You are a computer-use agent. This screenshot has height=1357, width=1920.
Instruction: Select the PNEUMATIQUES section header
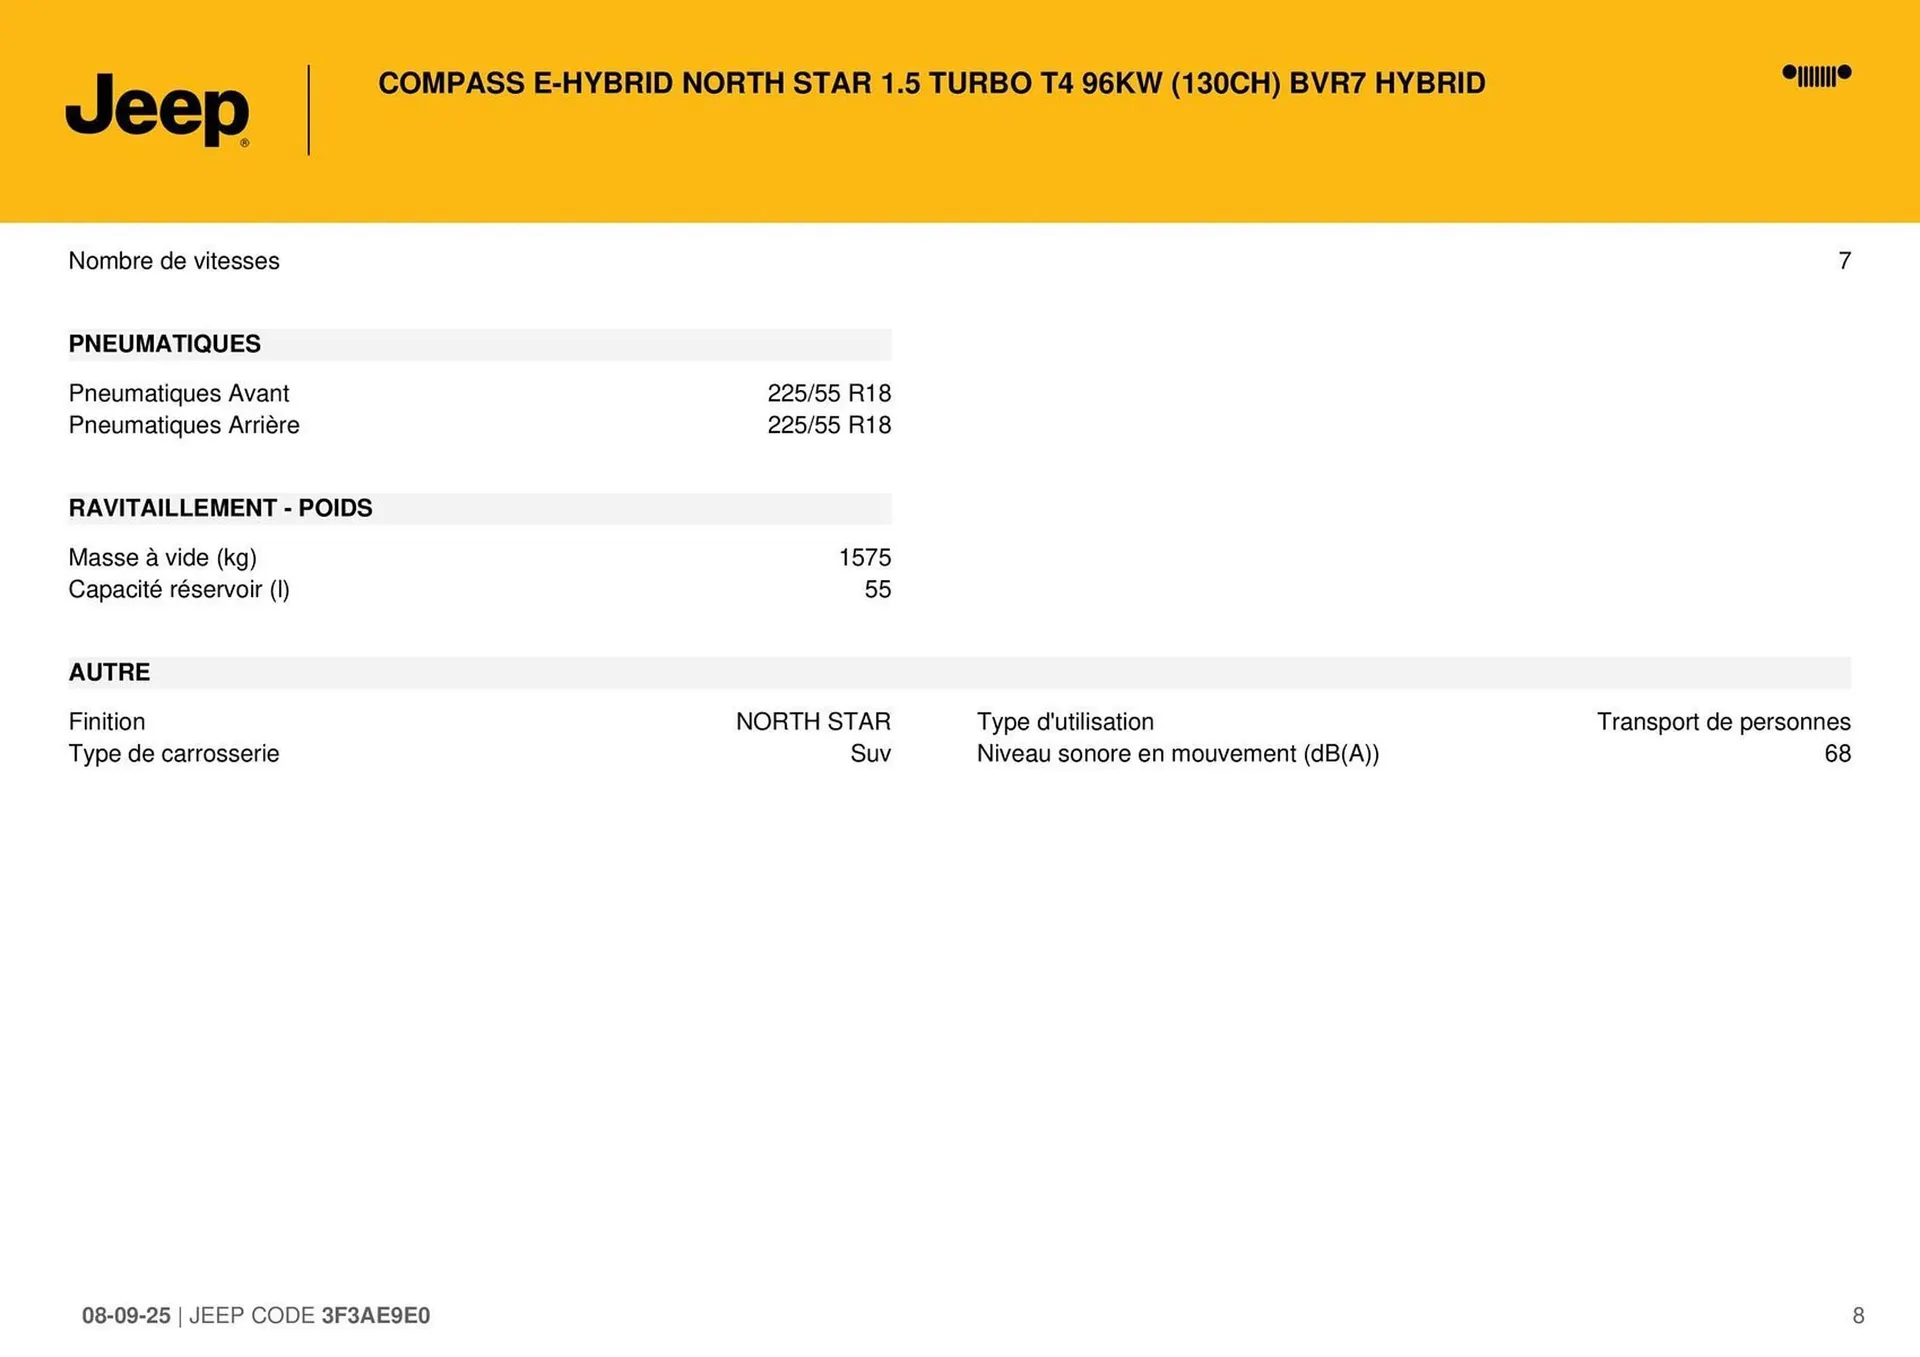tap(165, 344)
